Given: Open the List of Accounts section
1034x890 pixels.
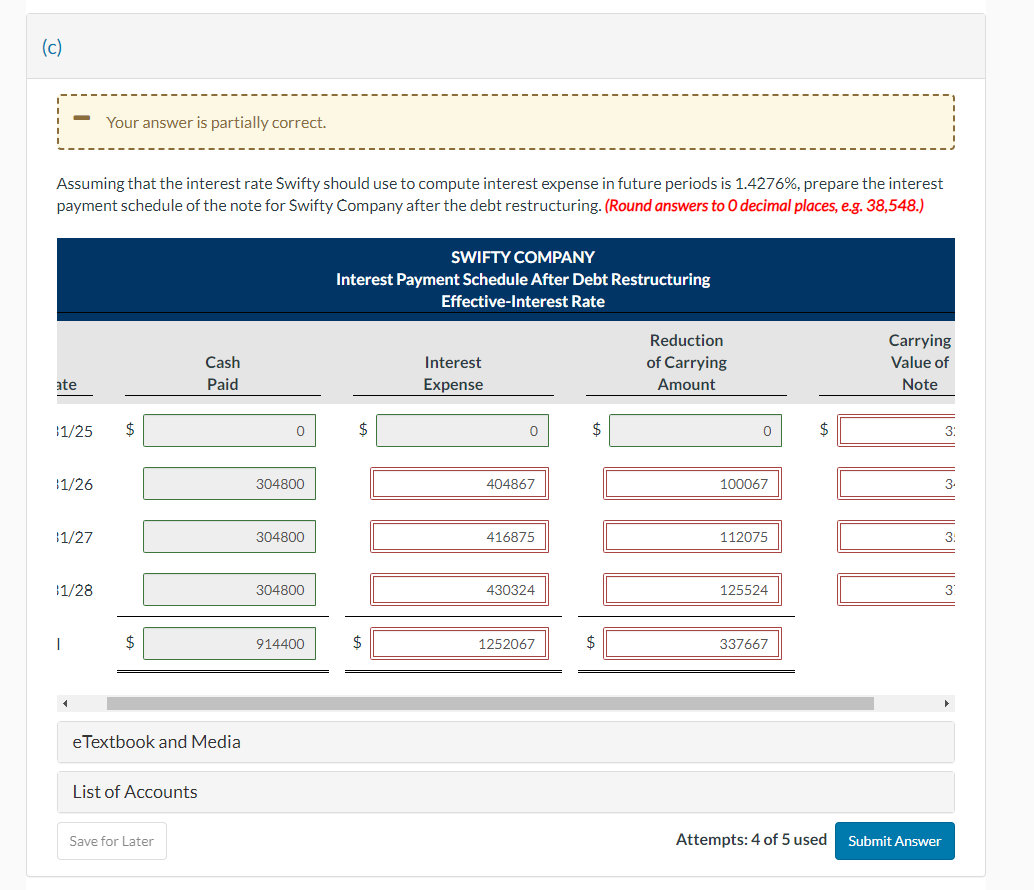Looking at the screenshot, I should [x=504, y=792].
